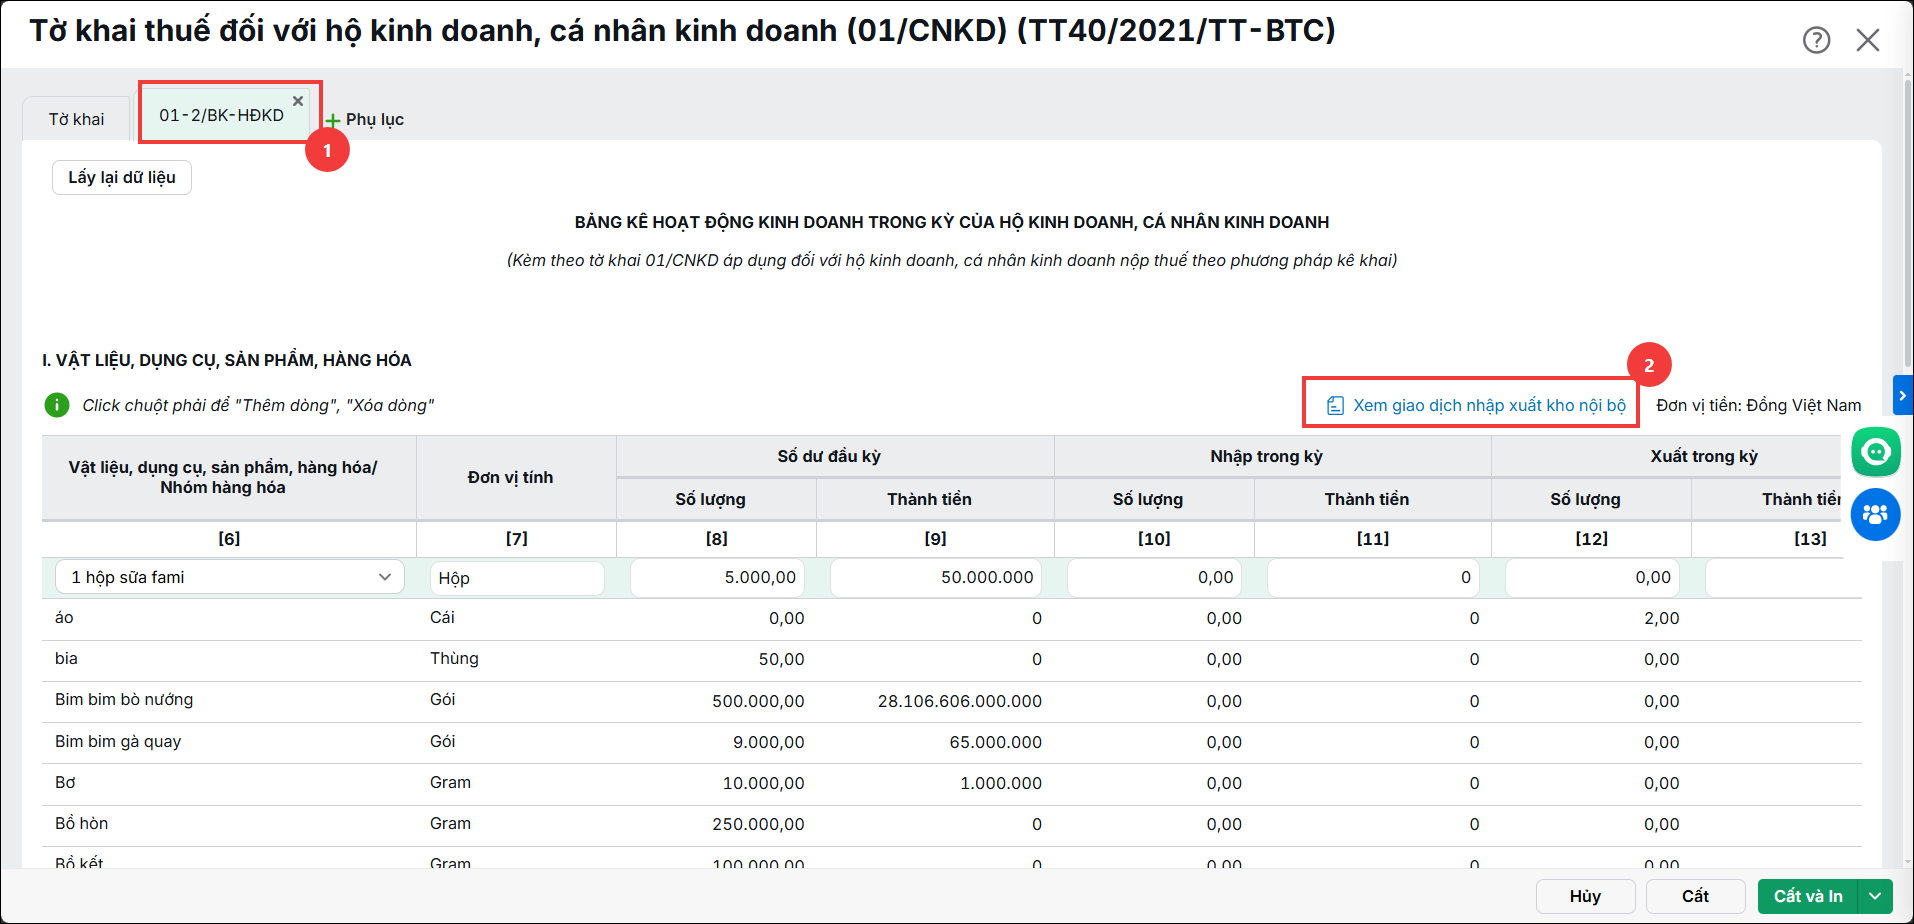This screenshot has height=924, width=1914.
Task: Switch to the Tờ khai tab
Action: [x=77, y=119]
